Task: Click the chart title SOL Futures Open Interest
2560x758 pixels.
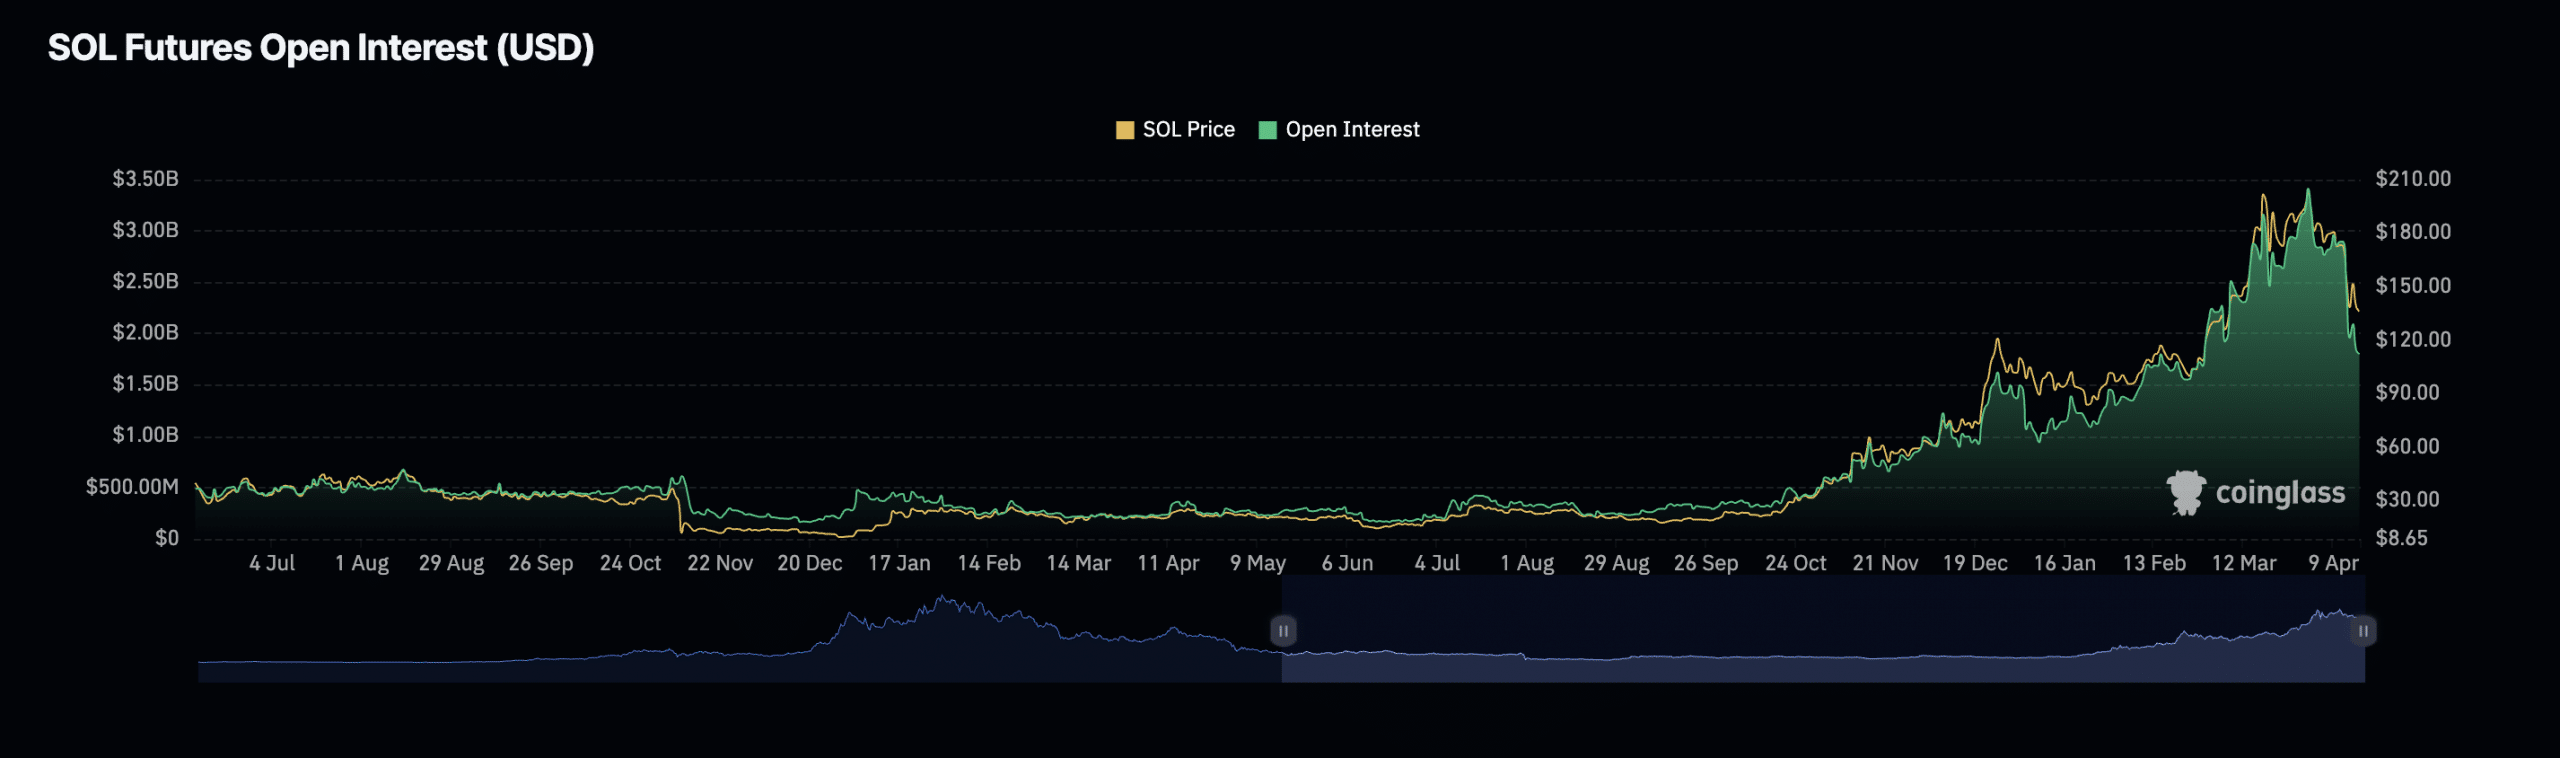Action: pyautogui.click(x=321, y=48)
